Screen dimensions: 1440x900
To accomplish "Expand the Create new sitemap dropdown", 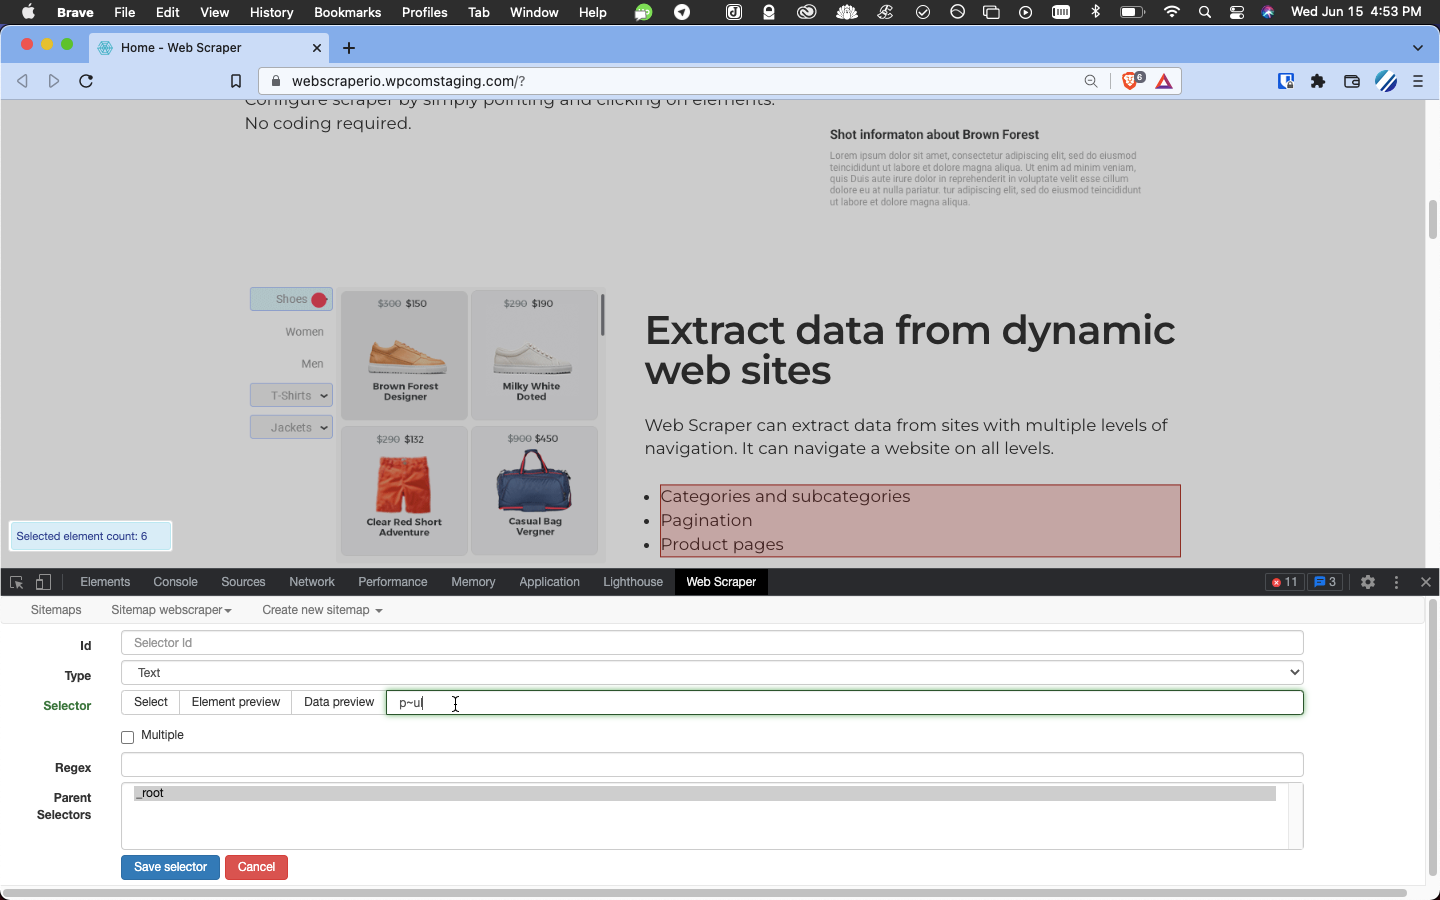I will pyautogui.click(x=322, y=610).
